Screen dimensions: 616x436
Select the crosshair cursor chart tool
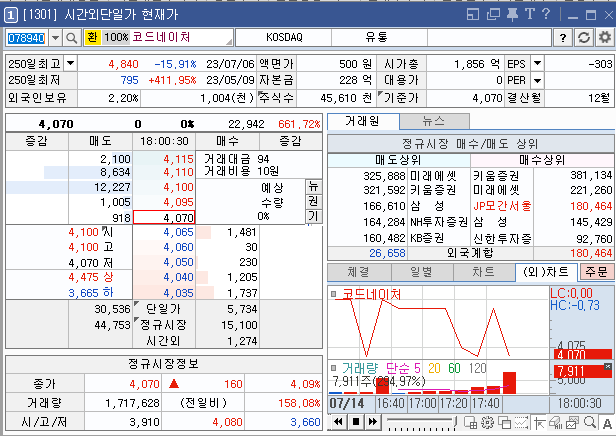pyautogui.click(x=539, y=423)
